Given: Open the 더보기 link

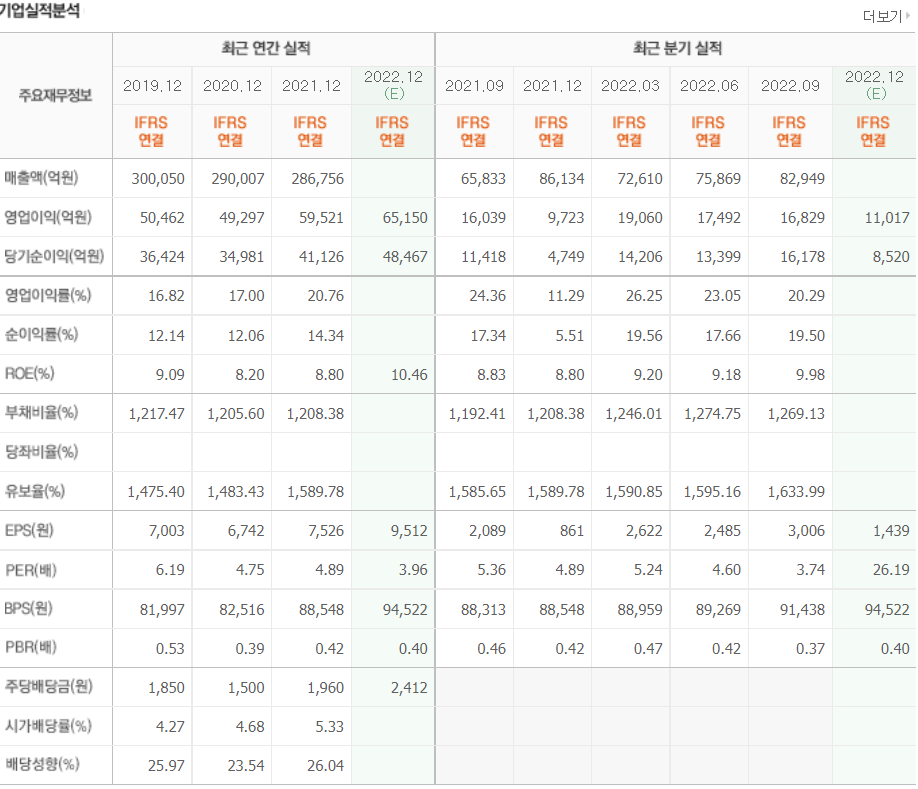Looking at the screenshot, I should pyautogui.click(x=886, y=16).
